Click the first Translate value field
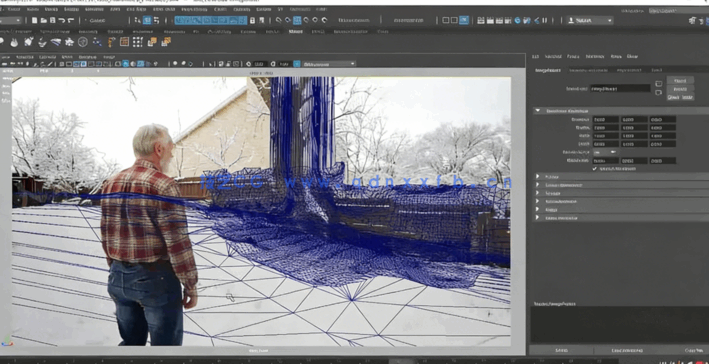The image size is (709, 364). [605, 119]
